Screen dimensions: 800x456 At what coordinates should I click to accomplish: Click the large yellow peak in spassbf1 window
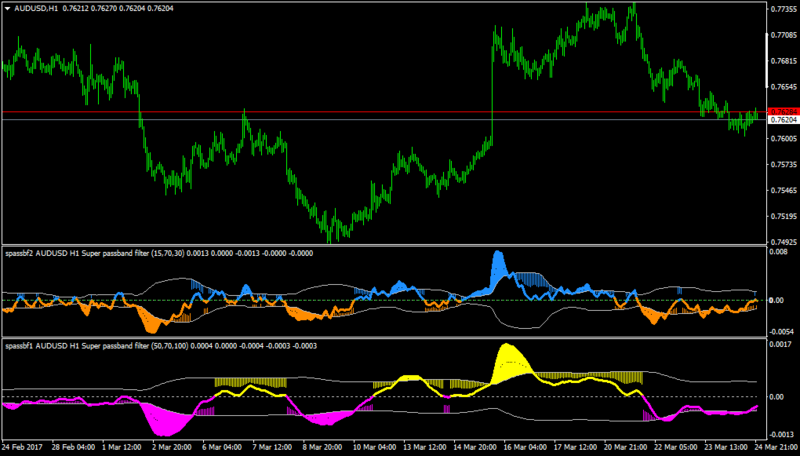click(x=509, y=361)
